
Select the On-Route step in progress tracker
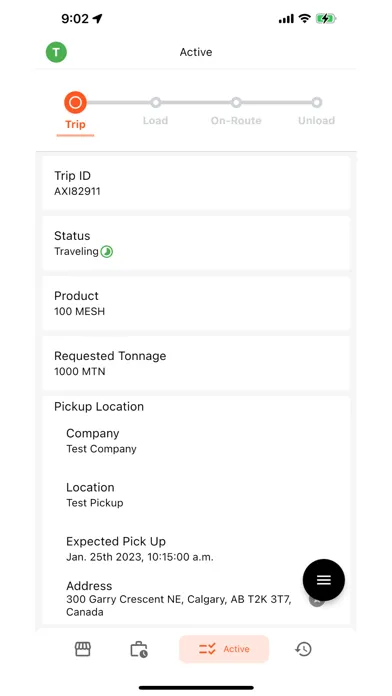236,111
